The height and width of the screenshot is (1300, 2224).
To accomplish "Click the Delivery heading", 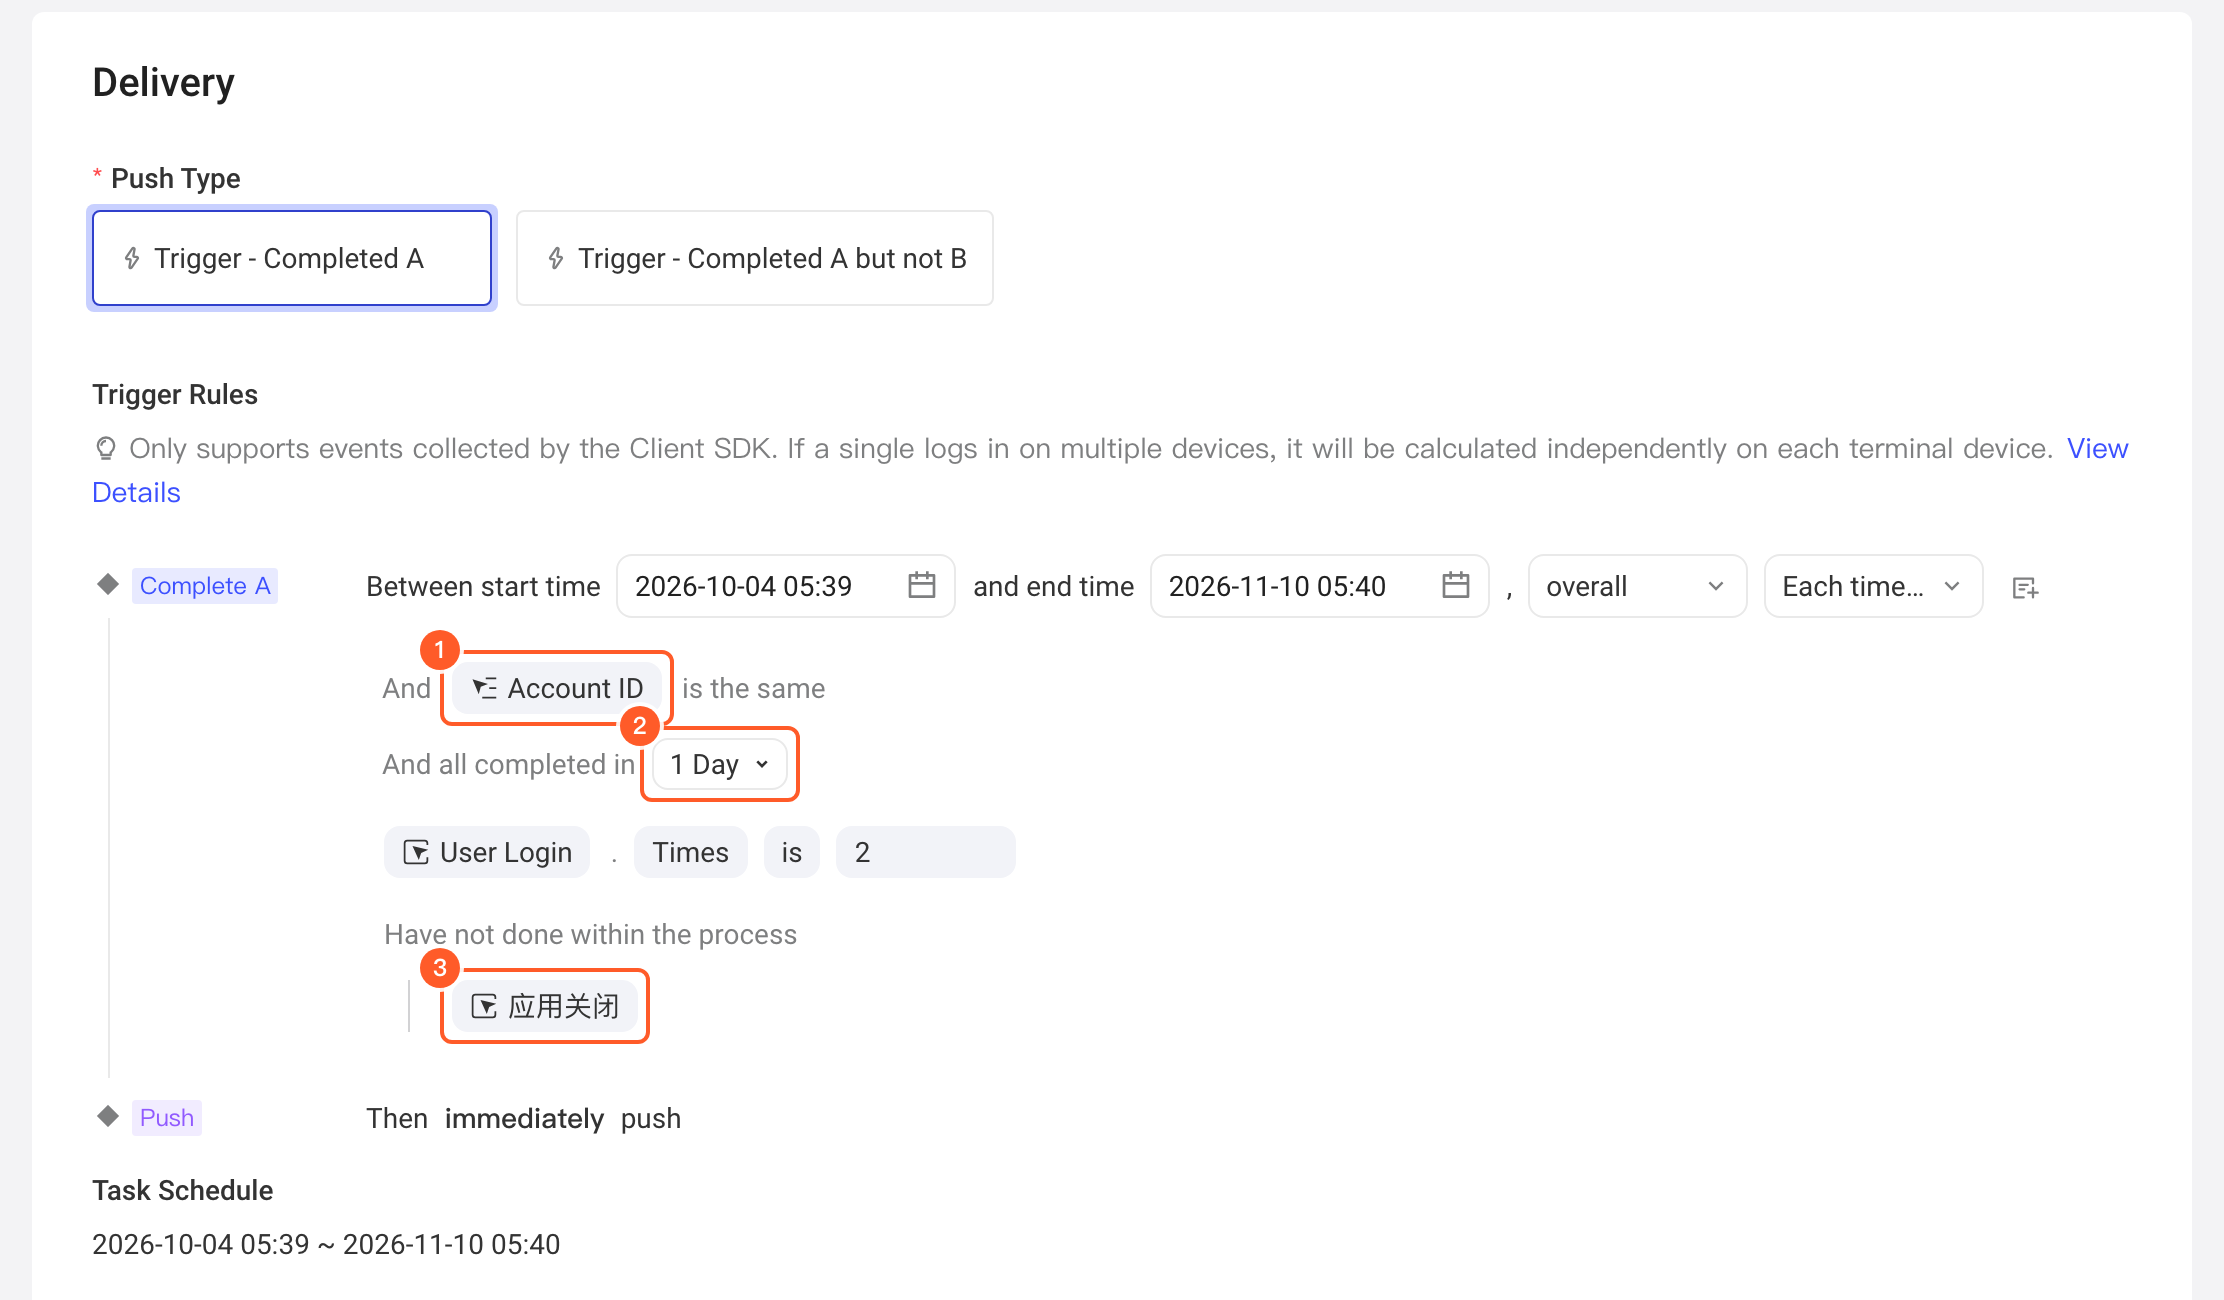I will [163, 82].
